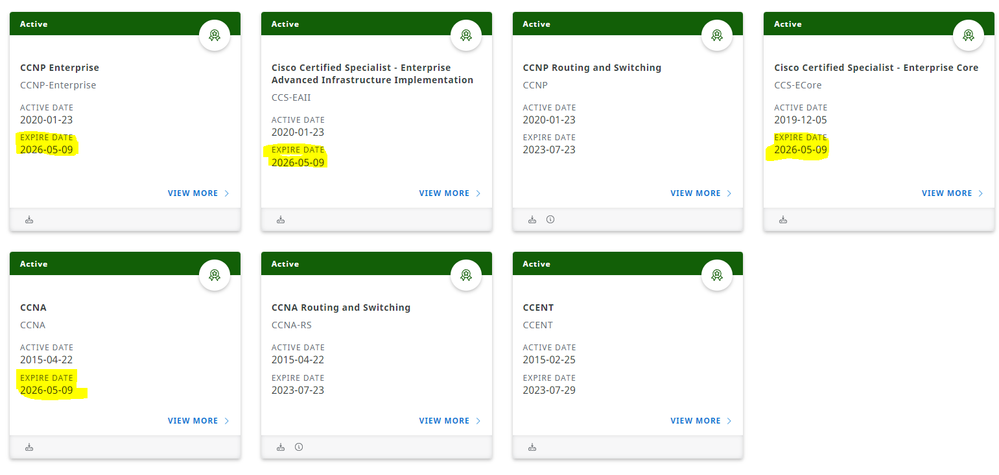Click the 'CCS-ECore' code text
This screenshot has width=999, height=475.
pyautogui.click(x=798, y=85)
